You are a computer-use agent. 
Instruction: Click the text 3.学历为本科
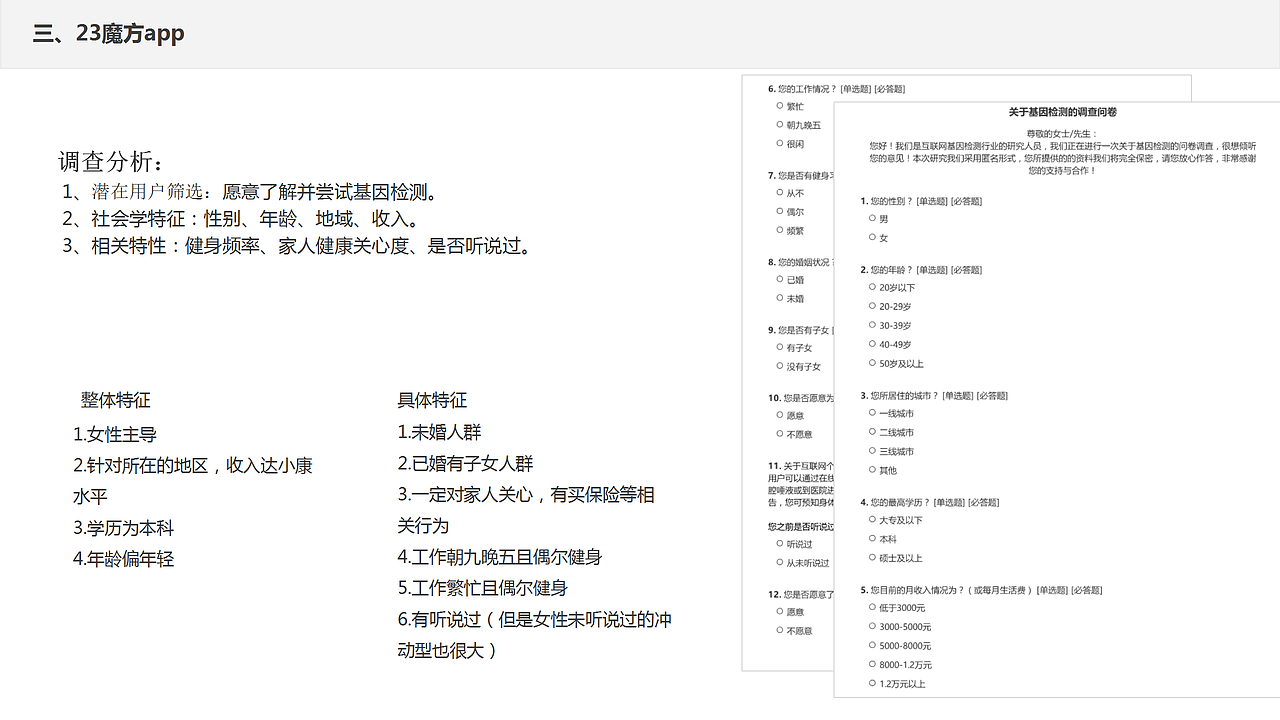click(124, 528)
